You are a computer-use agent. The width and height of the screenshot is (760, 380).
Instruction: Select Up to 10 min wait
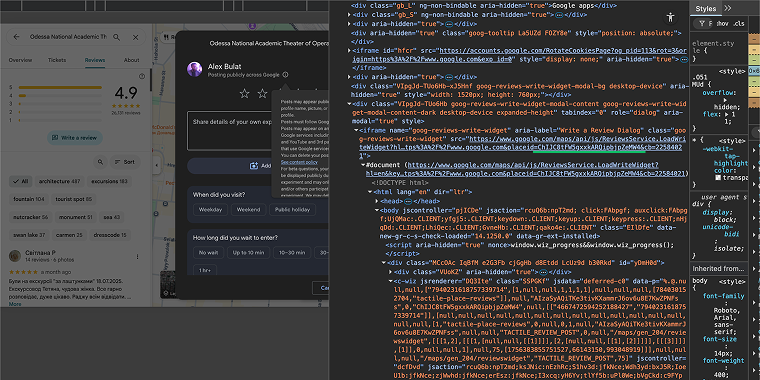pyautogui.click(x=248, y=253)
